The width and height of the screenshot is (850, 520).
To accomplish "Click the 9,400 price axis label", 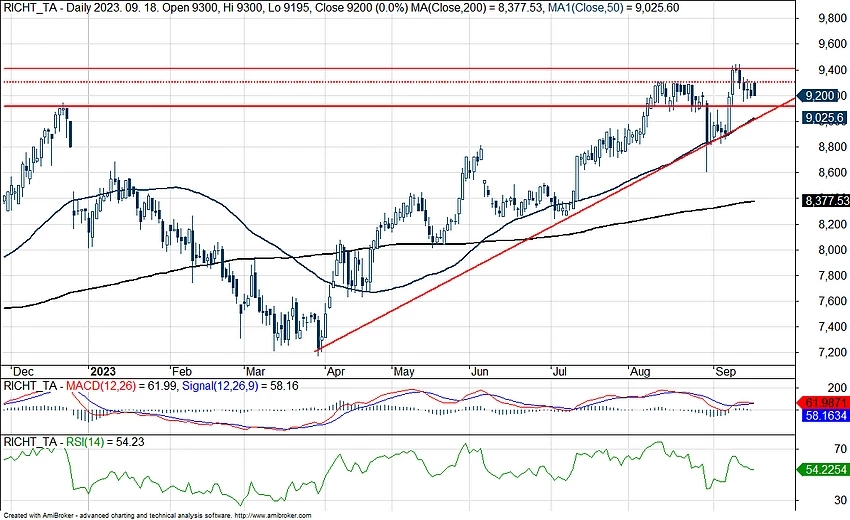I will pyautogui.click(x=833, y=70).
